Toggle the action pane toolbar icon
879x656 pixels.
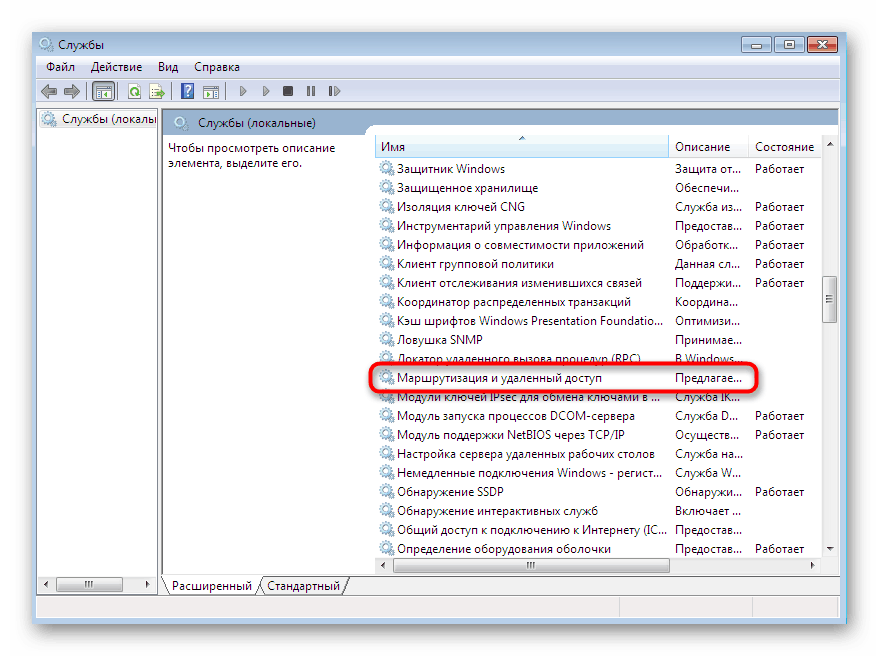(211, 91)
